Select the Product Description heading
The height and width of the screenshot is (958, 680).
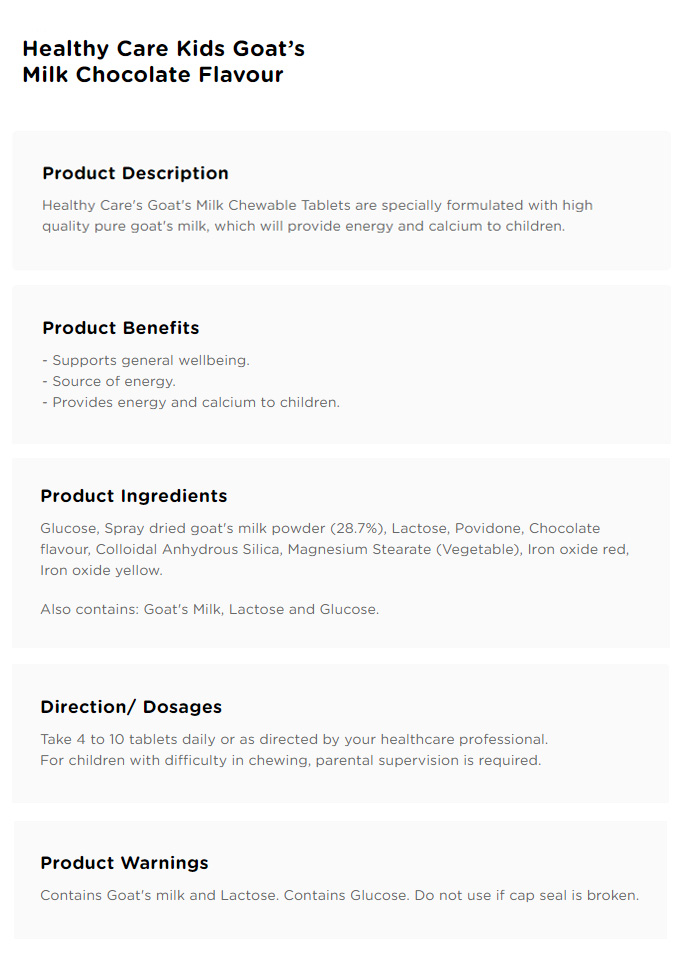[135, 173]
